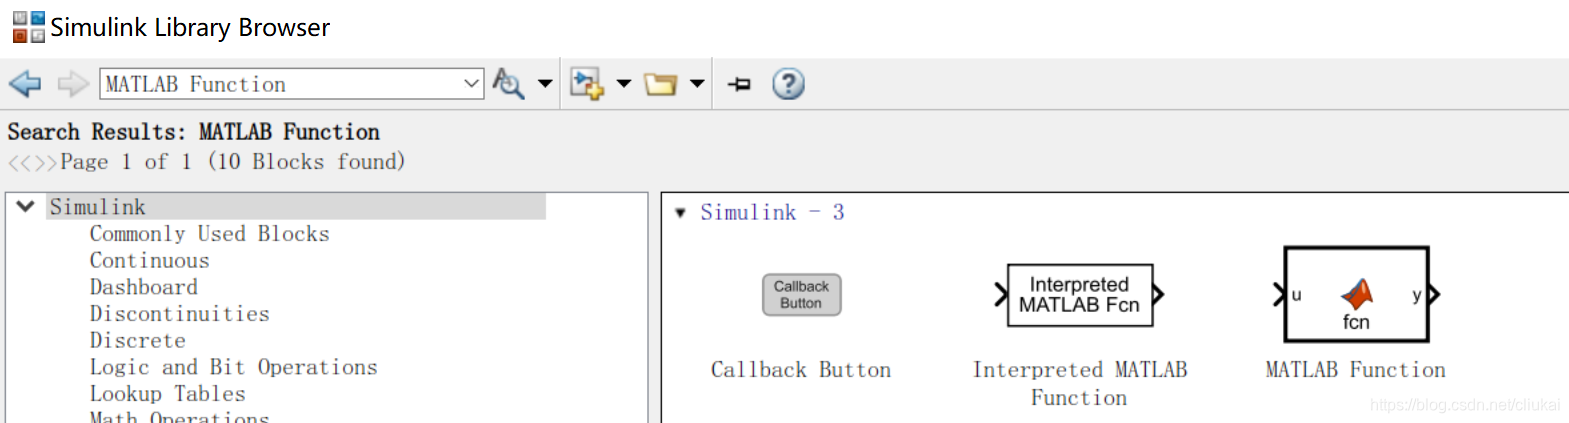Collapse the Simulink tree node chevron
Viewport: 1569px width, 423px height.
pos(26,206)
